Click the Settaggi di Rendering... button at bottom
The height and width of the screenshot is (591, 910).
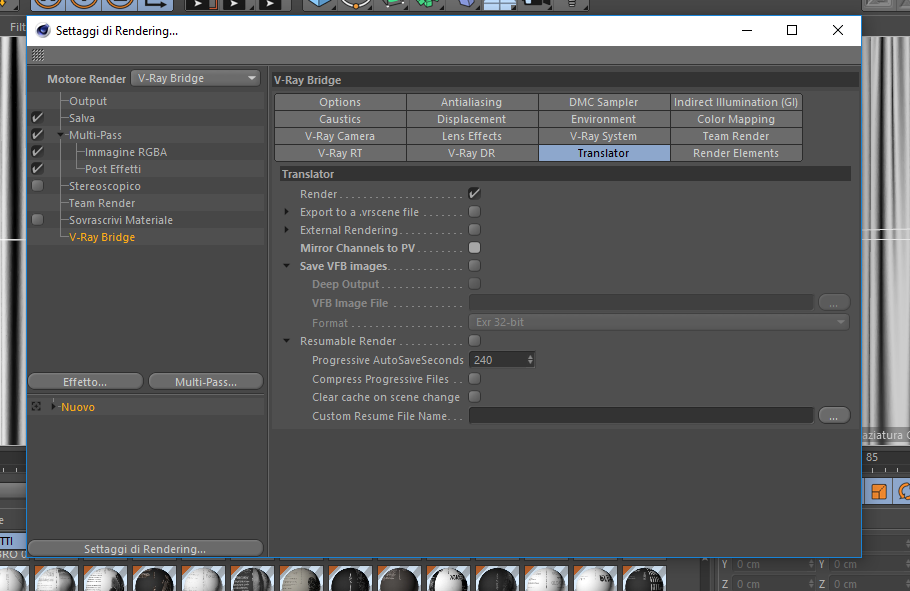point(145,549)
